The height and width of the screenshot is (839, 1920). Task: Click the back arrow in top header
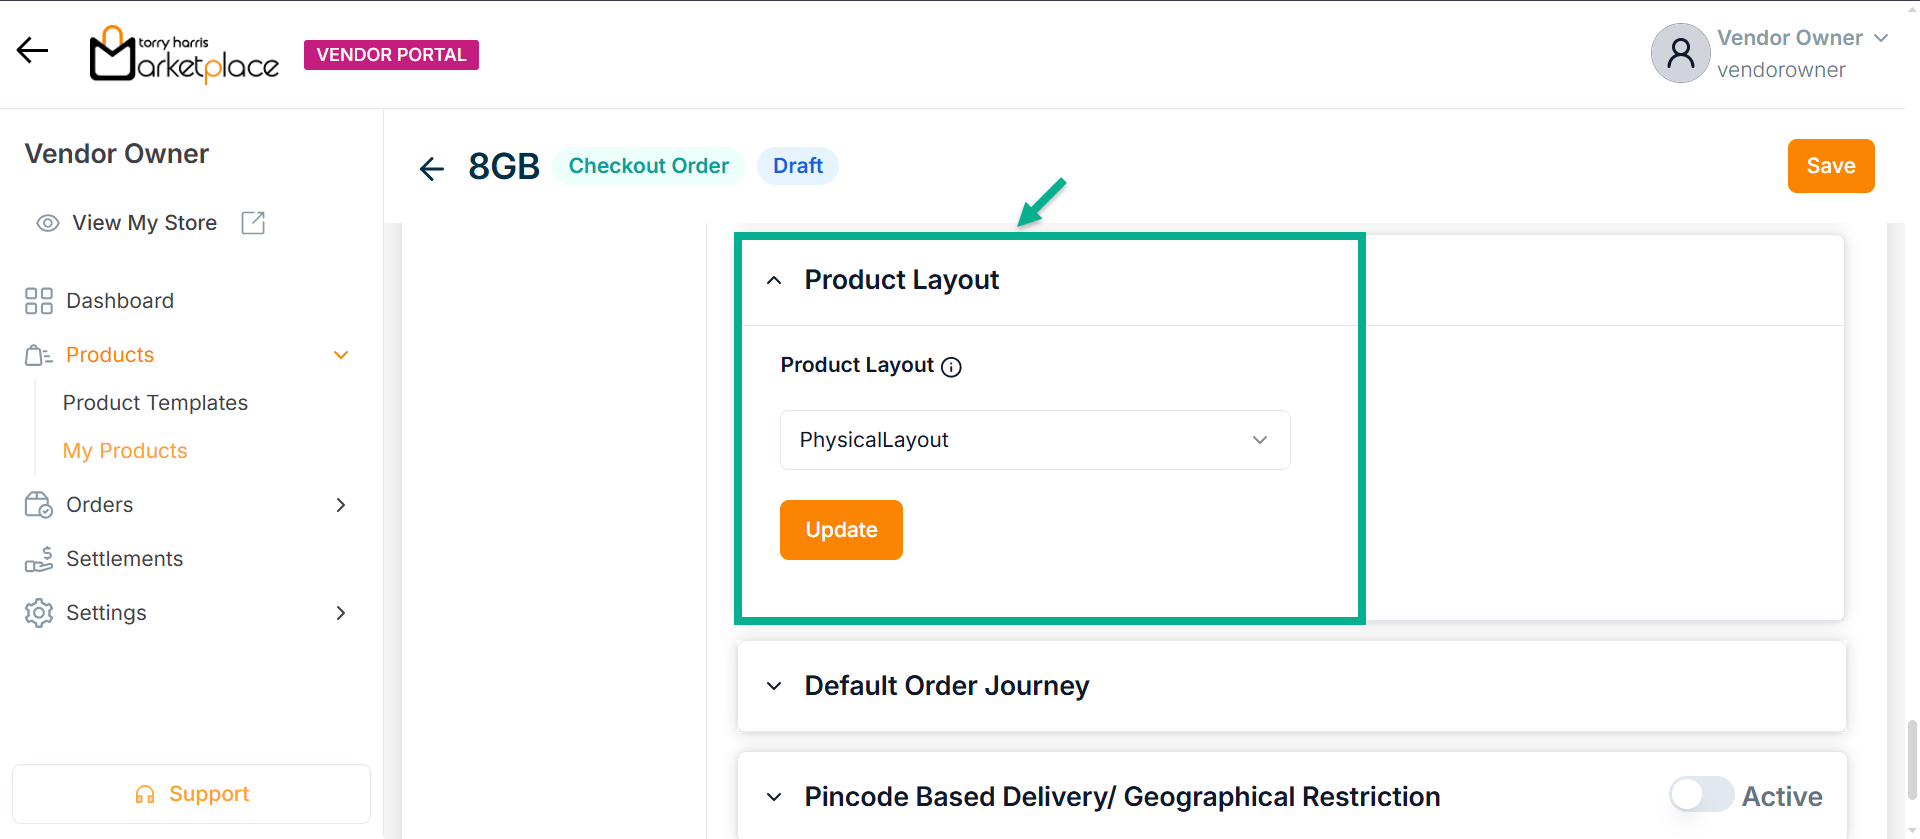(32, 50)
